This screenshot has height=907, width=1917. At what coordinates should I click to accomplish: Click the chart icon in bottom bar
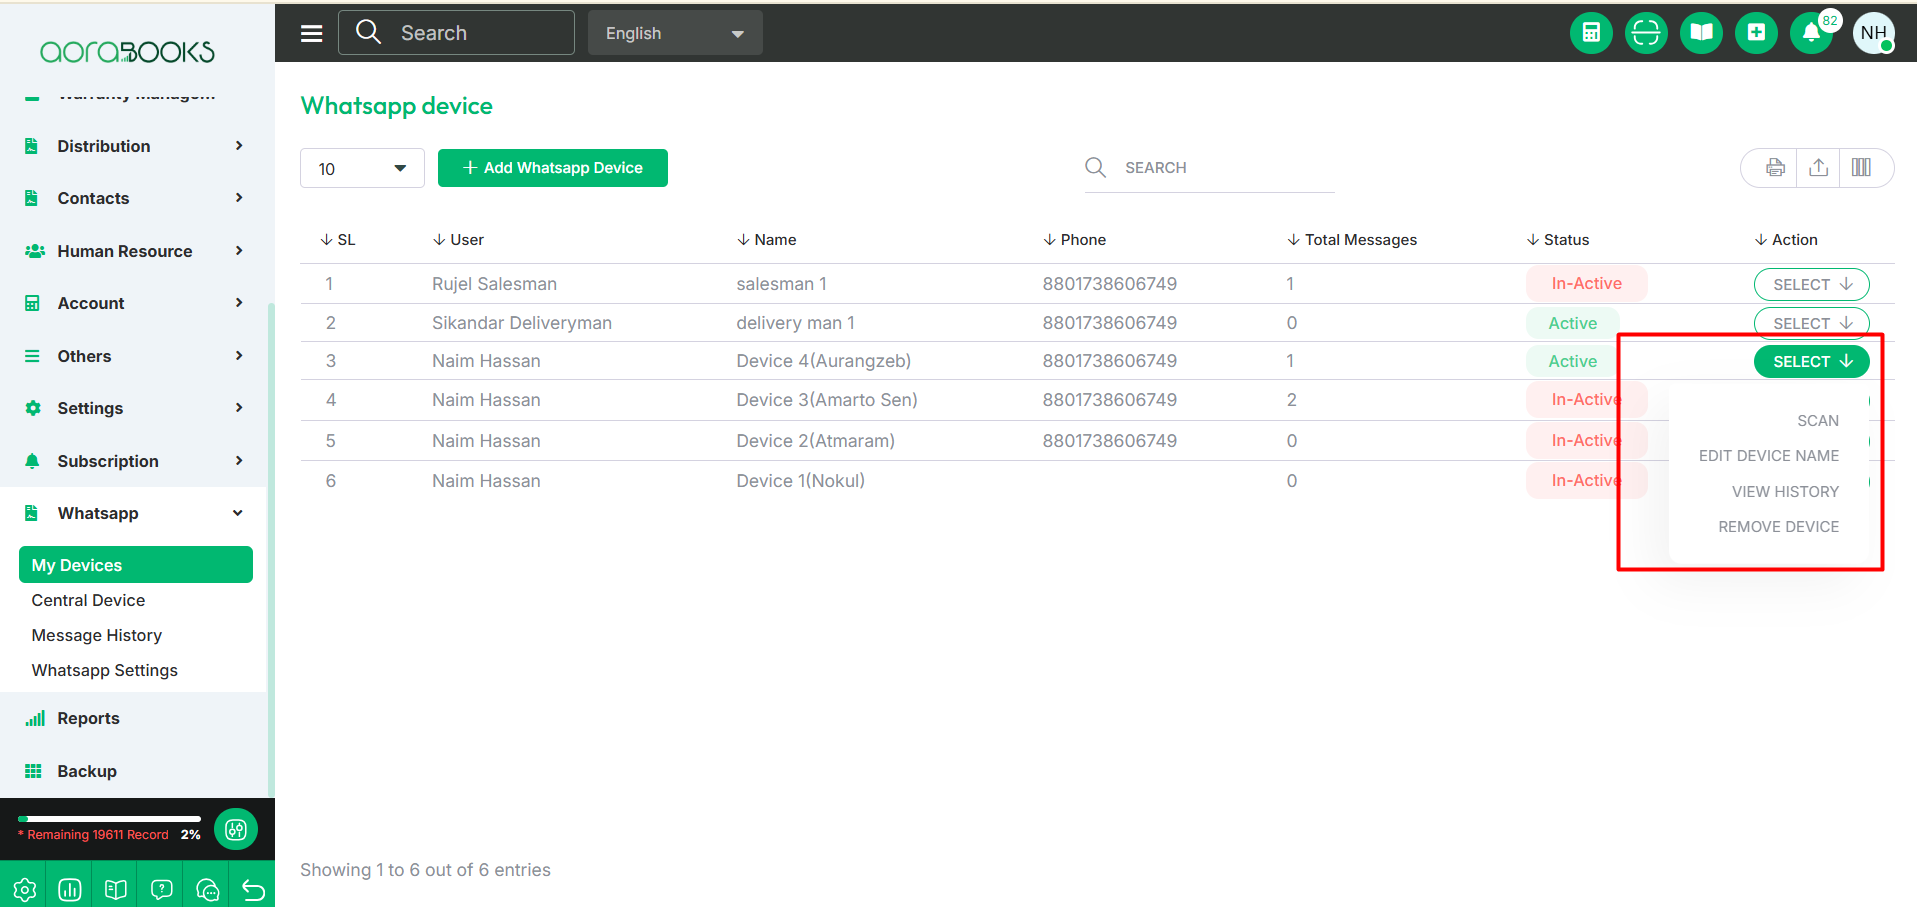point(70,889)
